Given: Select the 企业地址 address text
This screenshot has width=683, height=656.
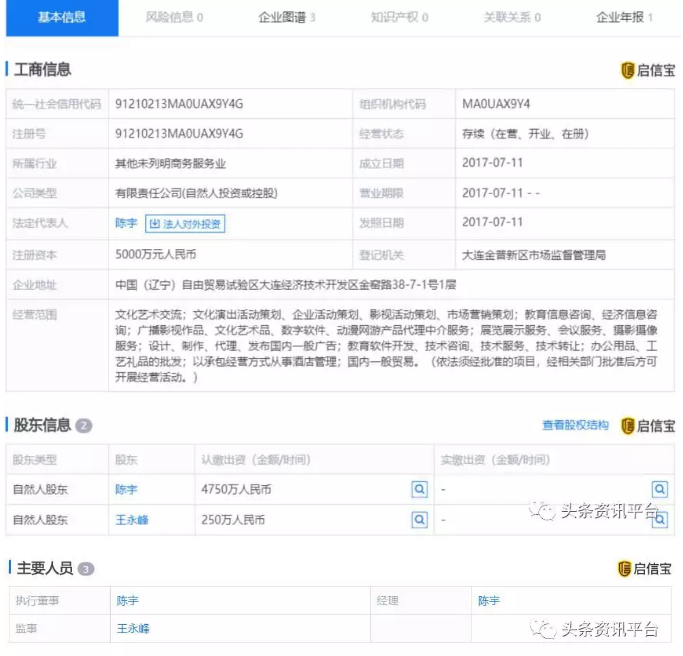Looking at the screenshot, I should pos(286,285).
